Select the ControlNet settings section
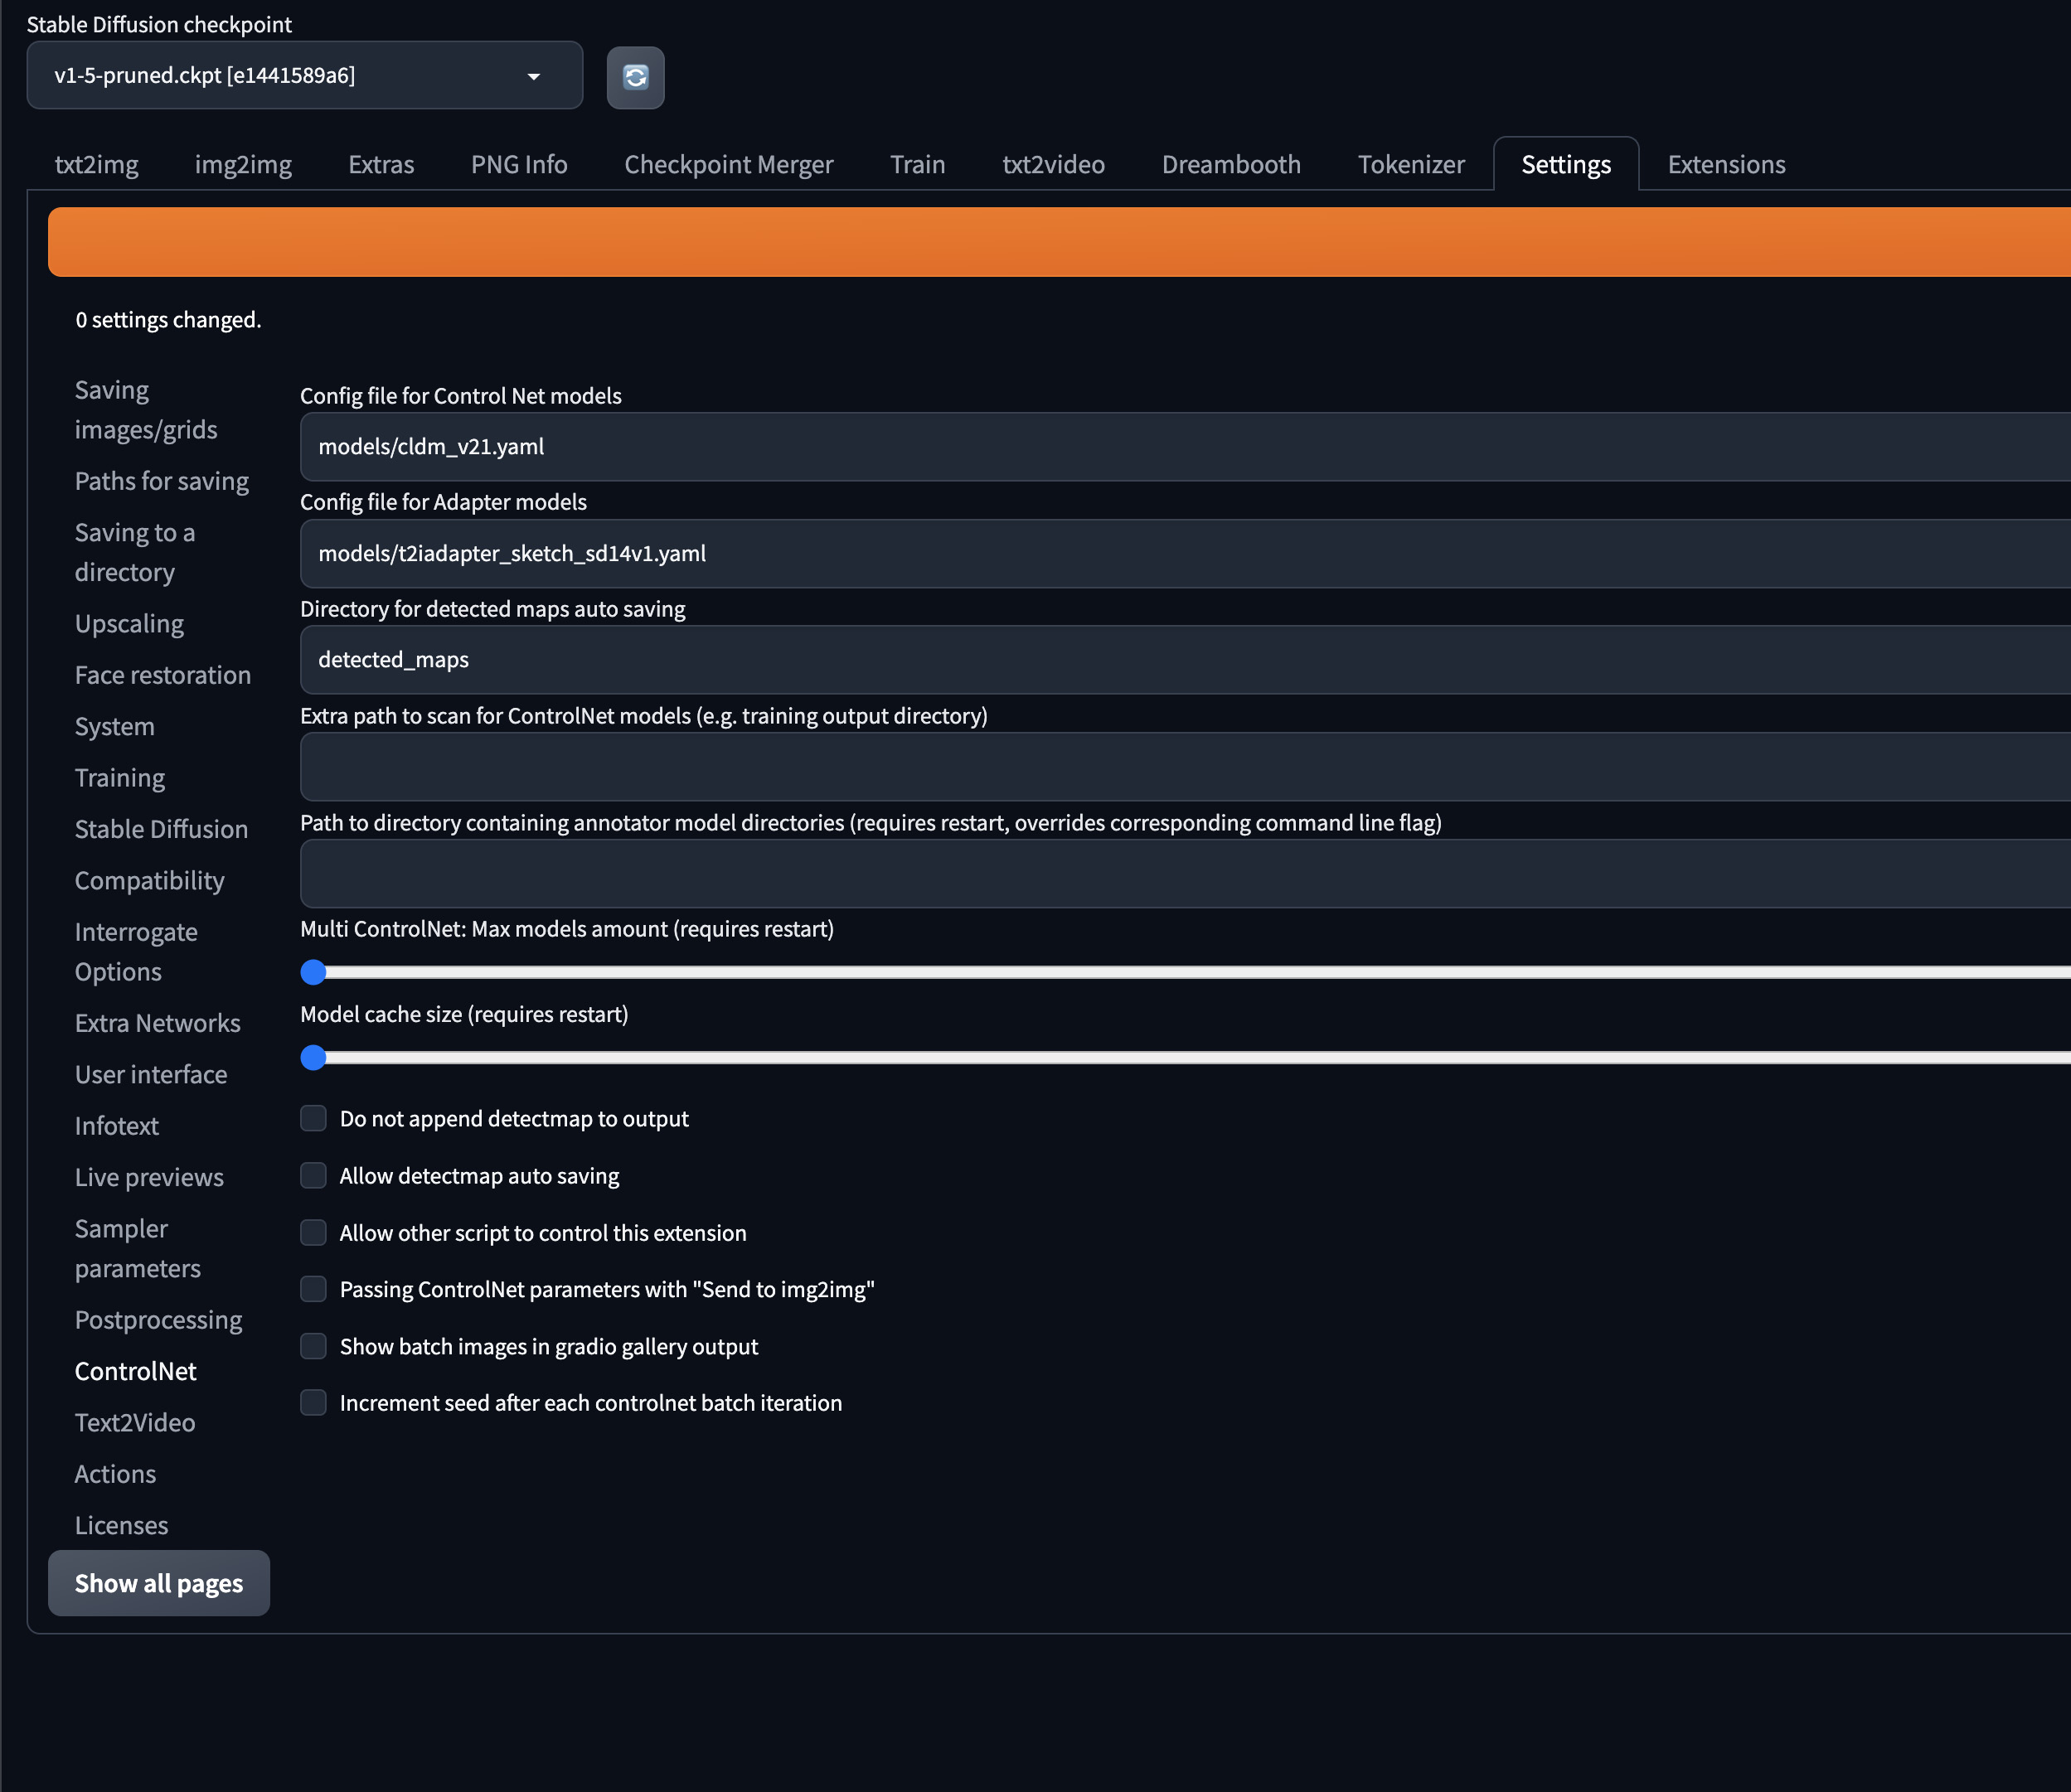2071x1792 pixels. (x=135, y=1371)
